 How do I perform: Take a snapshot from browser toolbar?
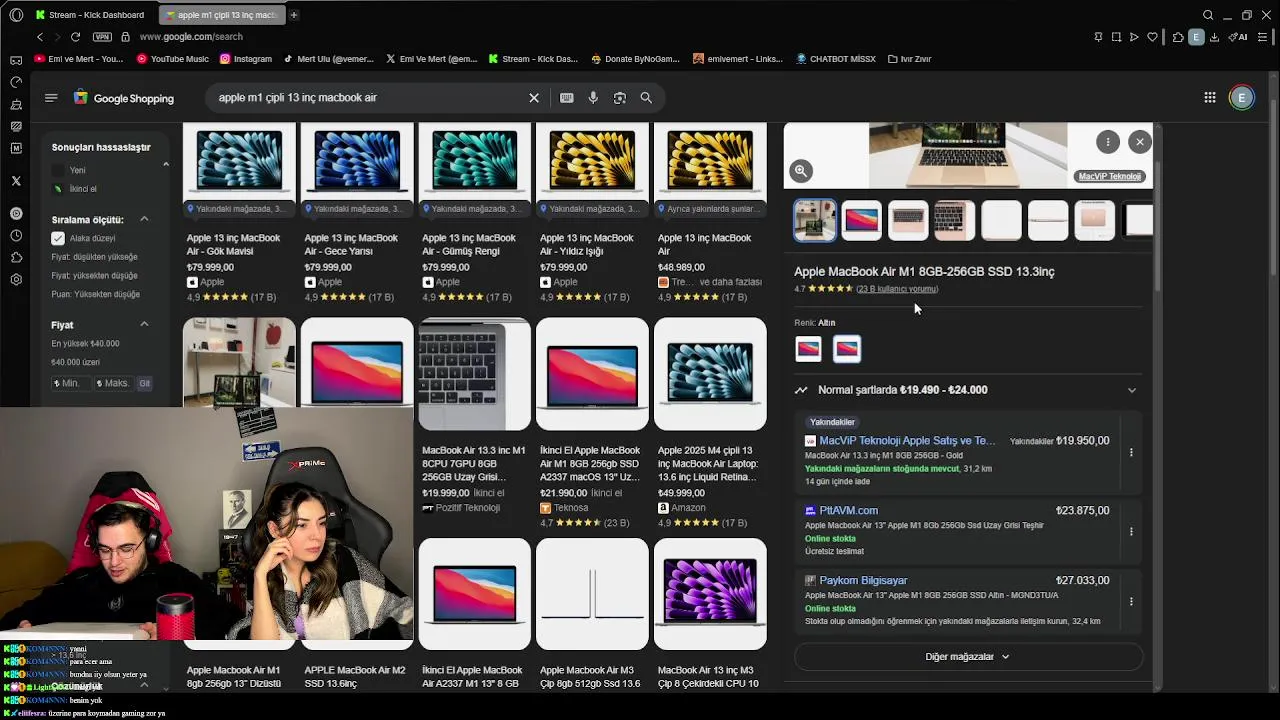[x=1116, y=37]
